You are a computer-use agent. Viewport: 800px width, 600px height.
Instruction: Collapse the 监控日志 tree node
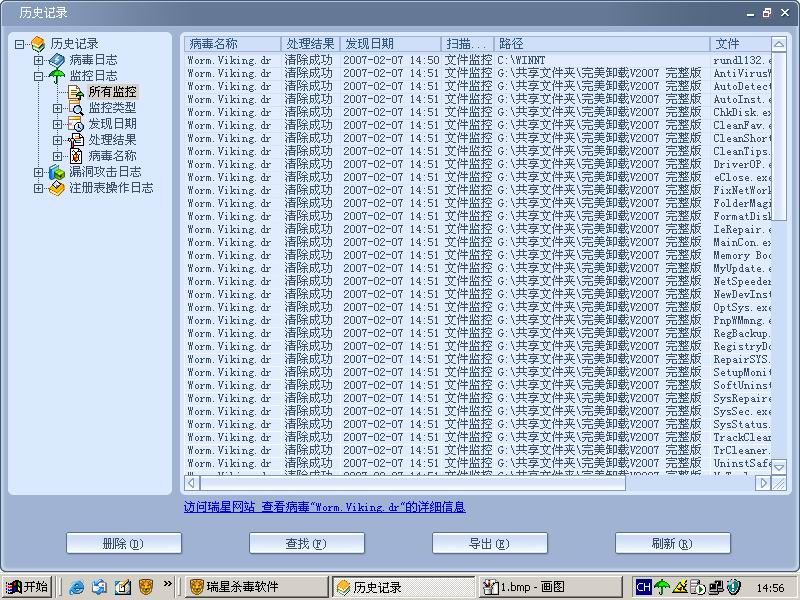(39, 76)
